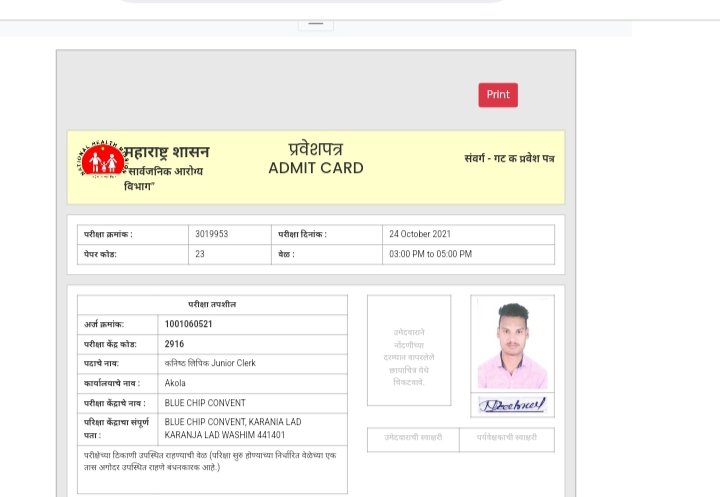Image resolution: width=720 pixels, height=497 pixels.
Task: Click the reporting time instruction note
Action: 210,461
